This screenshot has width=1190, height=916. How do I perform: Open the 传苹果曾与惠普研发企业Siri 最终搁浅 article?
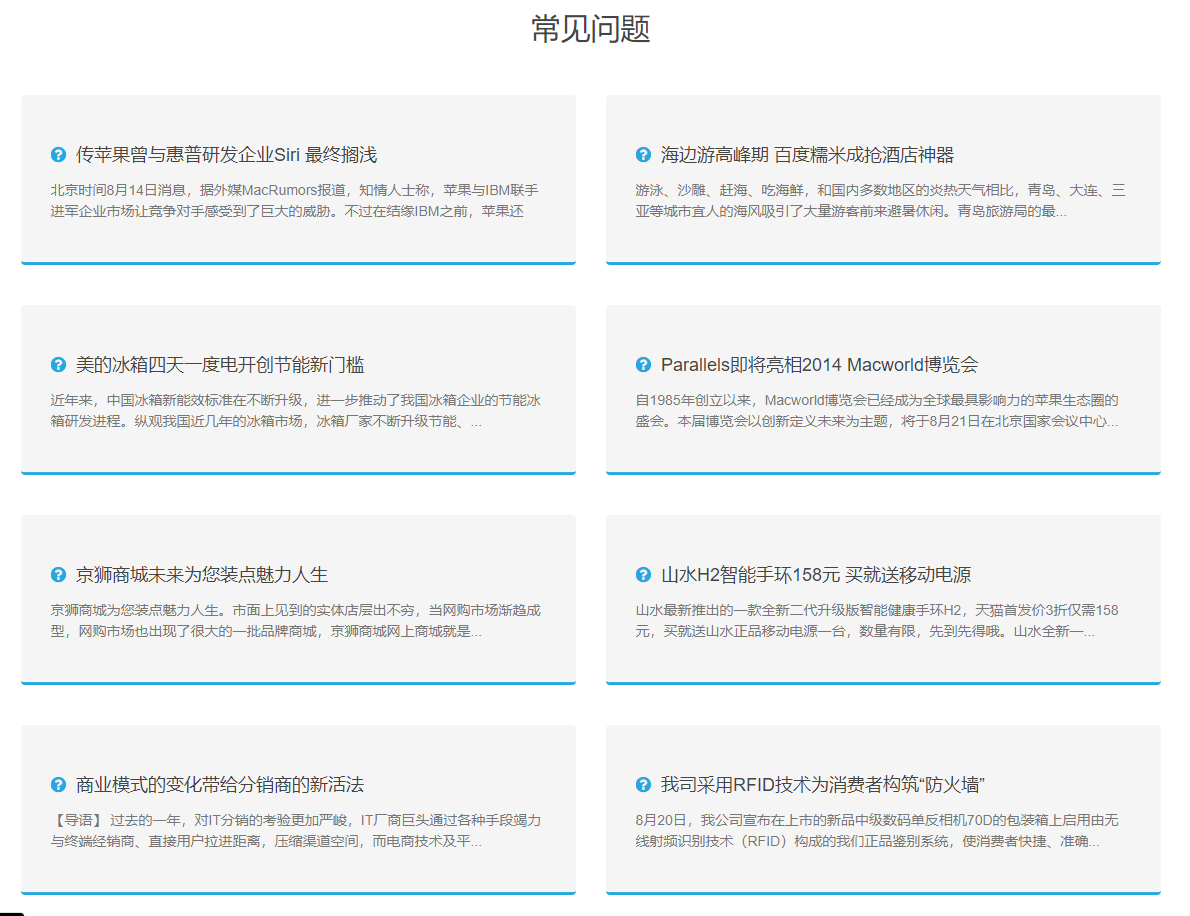(226, 155)
